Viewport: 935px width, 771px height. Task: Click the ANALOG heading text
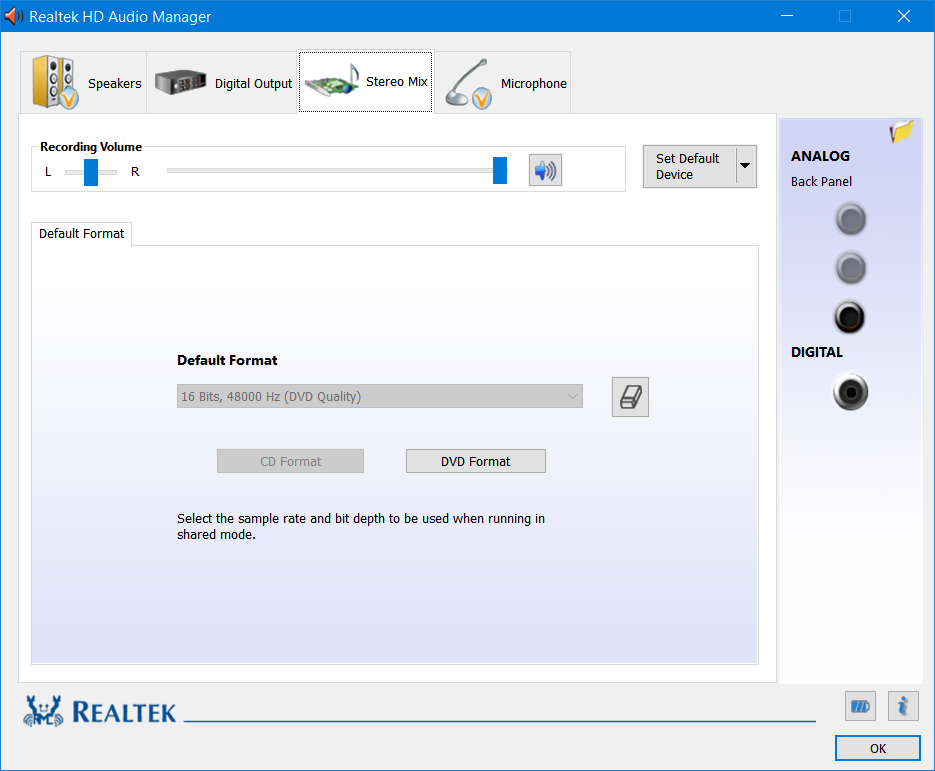(x=820, y=156)
